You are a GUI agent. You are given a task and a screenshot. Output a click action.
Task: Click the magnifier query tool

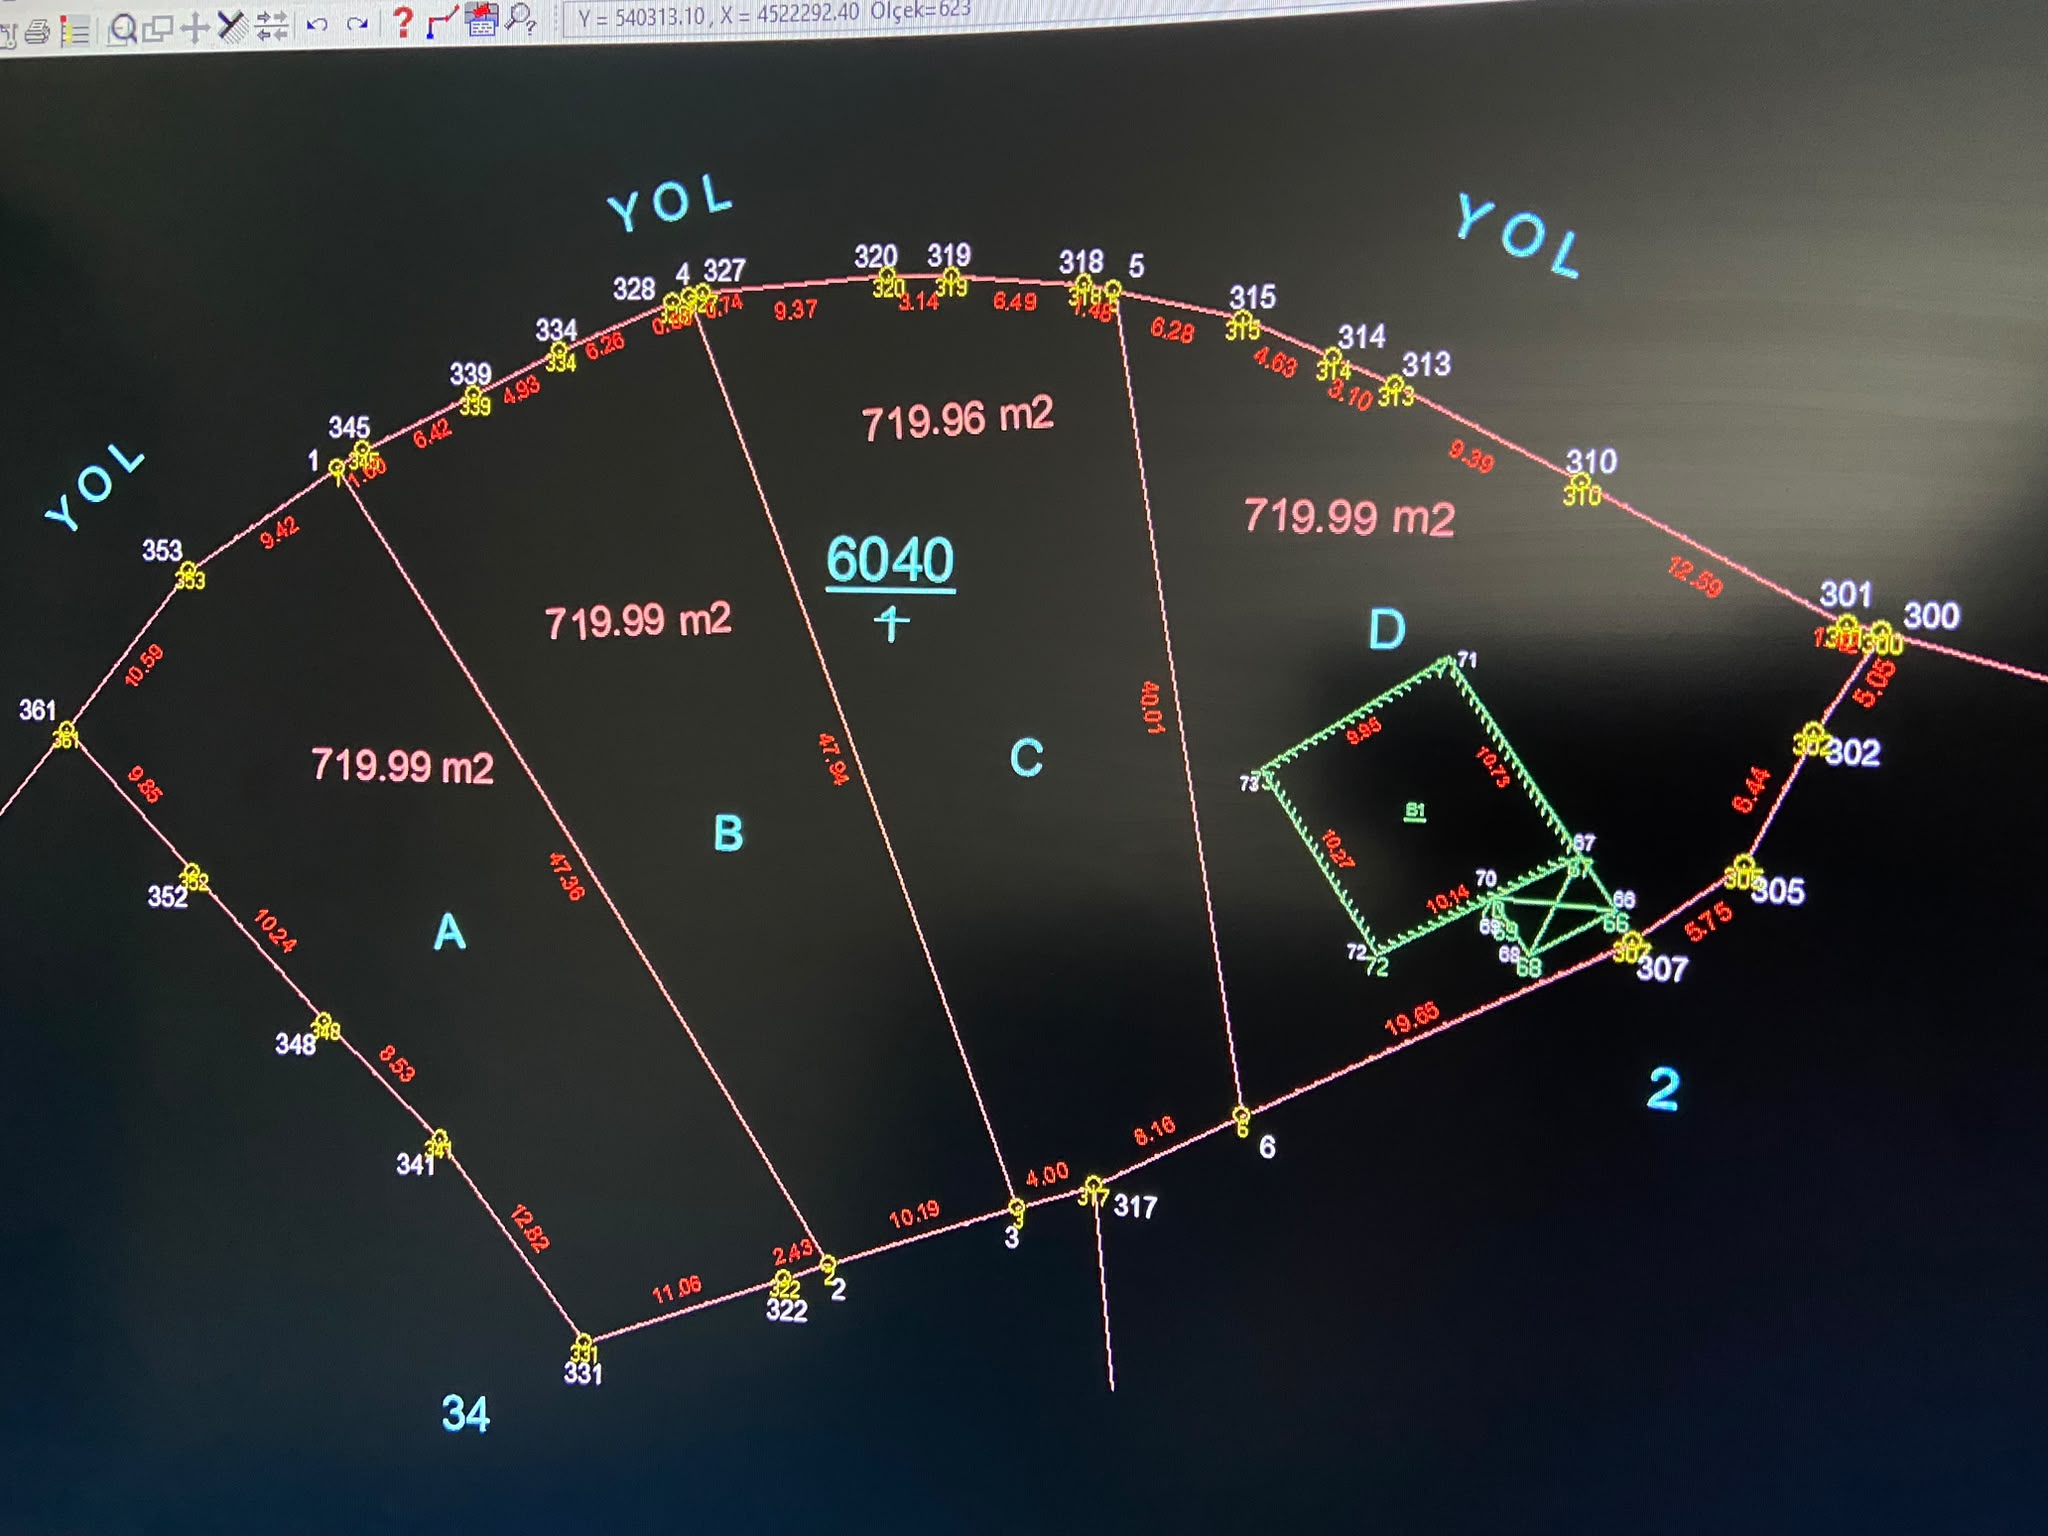pyautogui.click(x=521, y=18)
